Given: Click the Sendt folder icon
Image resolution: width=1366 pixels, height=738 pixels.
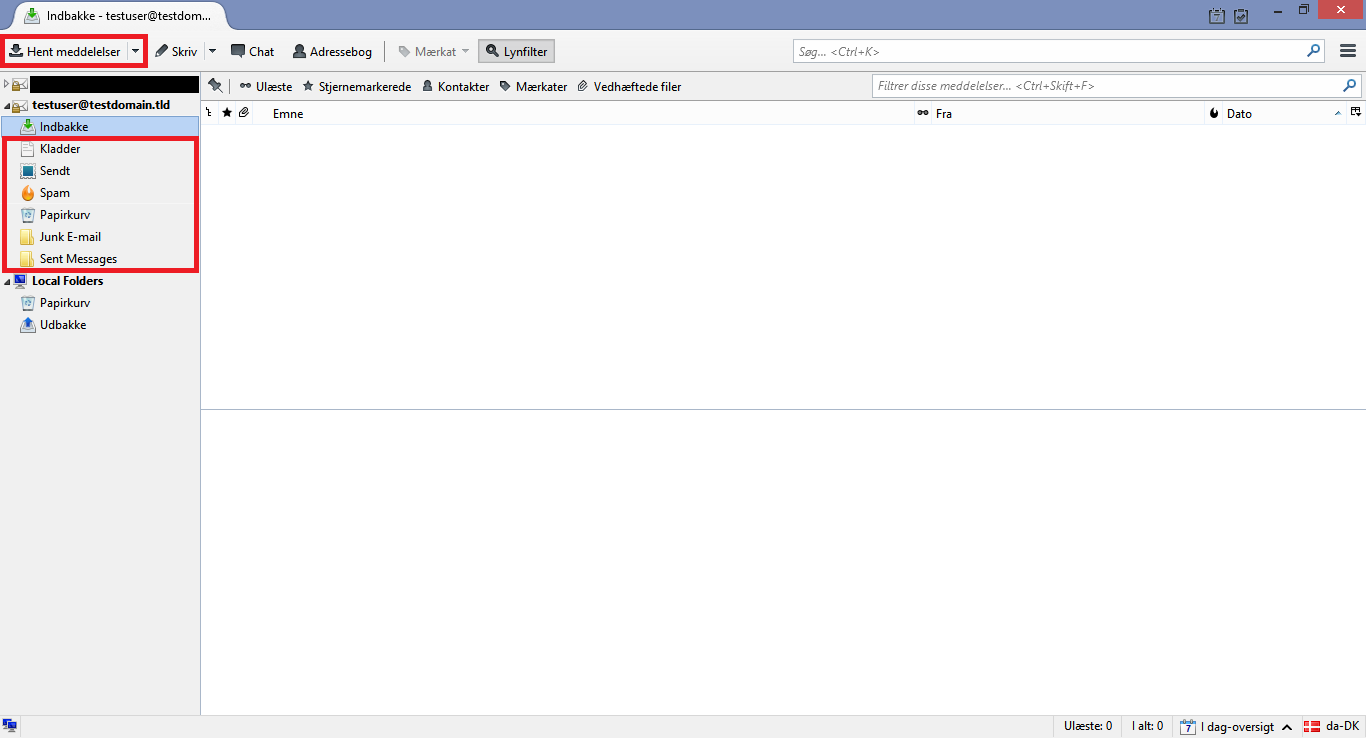Looking at the screenshot, I should point(28,171).
